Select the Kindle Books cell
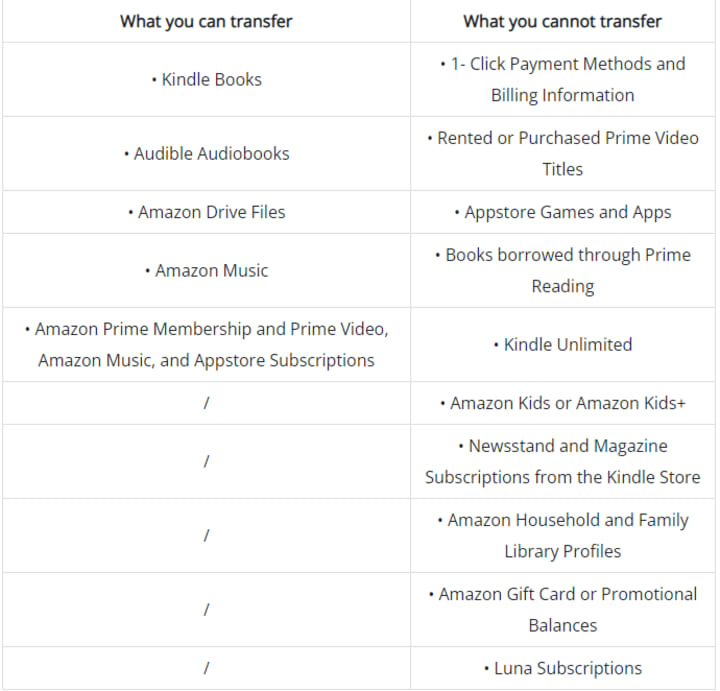 point(206,79)
